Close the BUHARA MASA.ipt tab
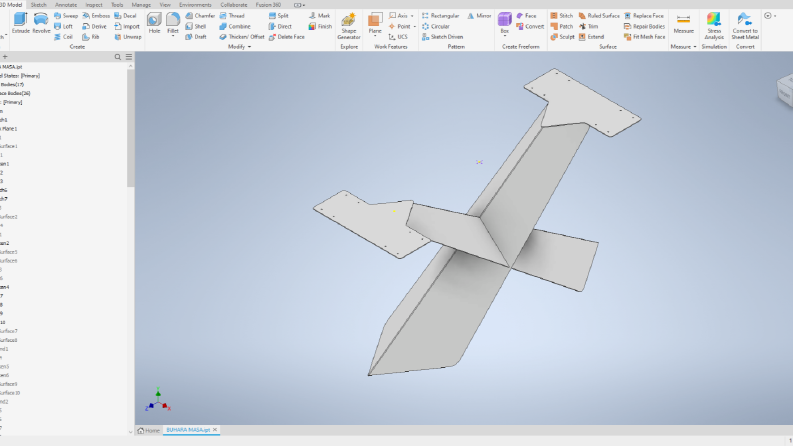Screen dimensions: 793x446 pyautogui.click(x=215, y=430)
